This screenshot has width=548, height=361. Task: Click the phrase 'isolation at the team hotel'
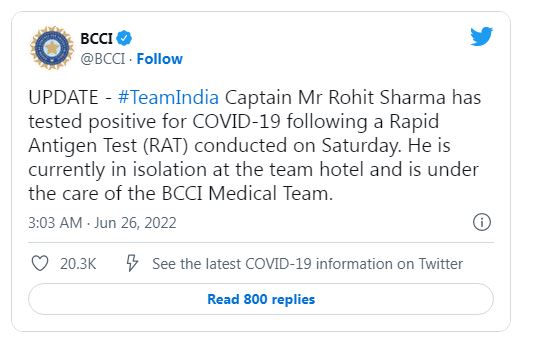click(x=248, y=169)
